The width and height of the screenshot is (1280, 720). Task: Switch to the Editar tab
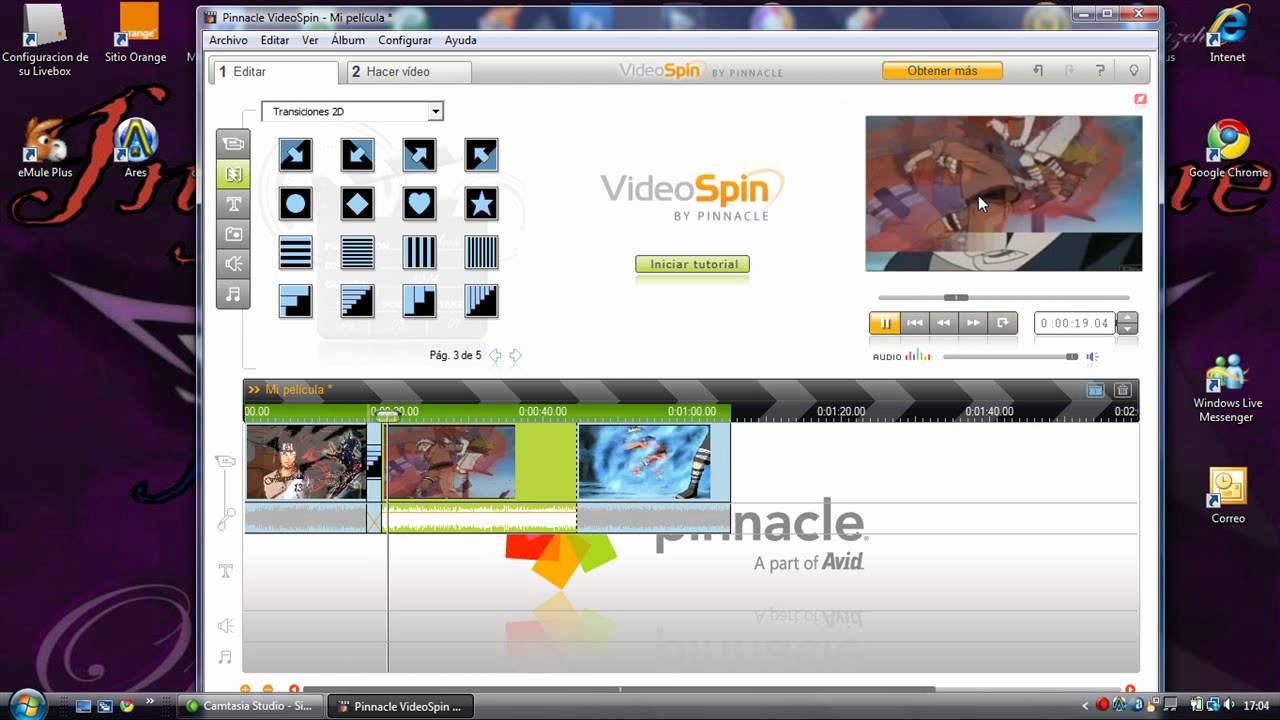[x=275, y=72]
